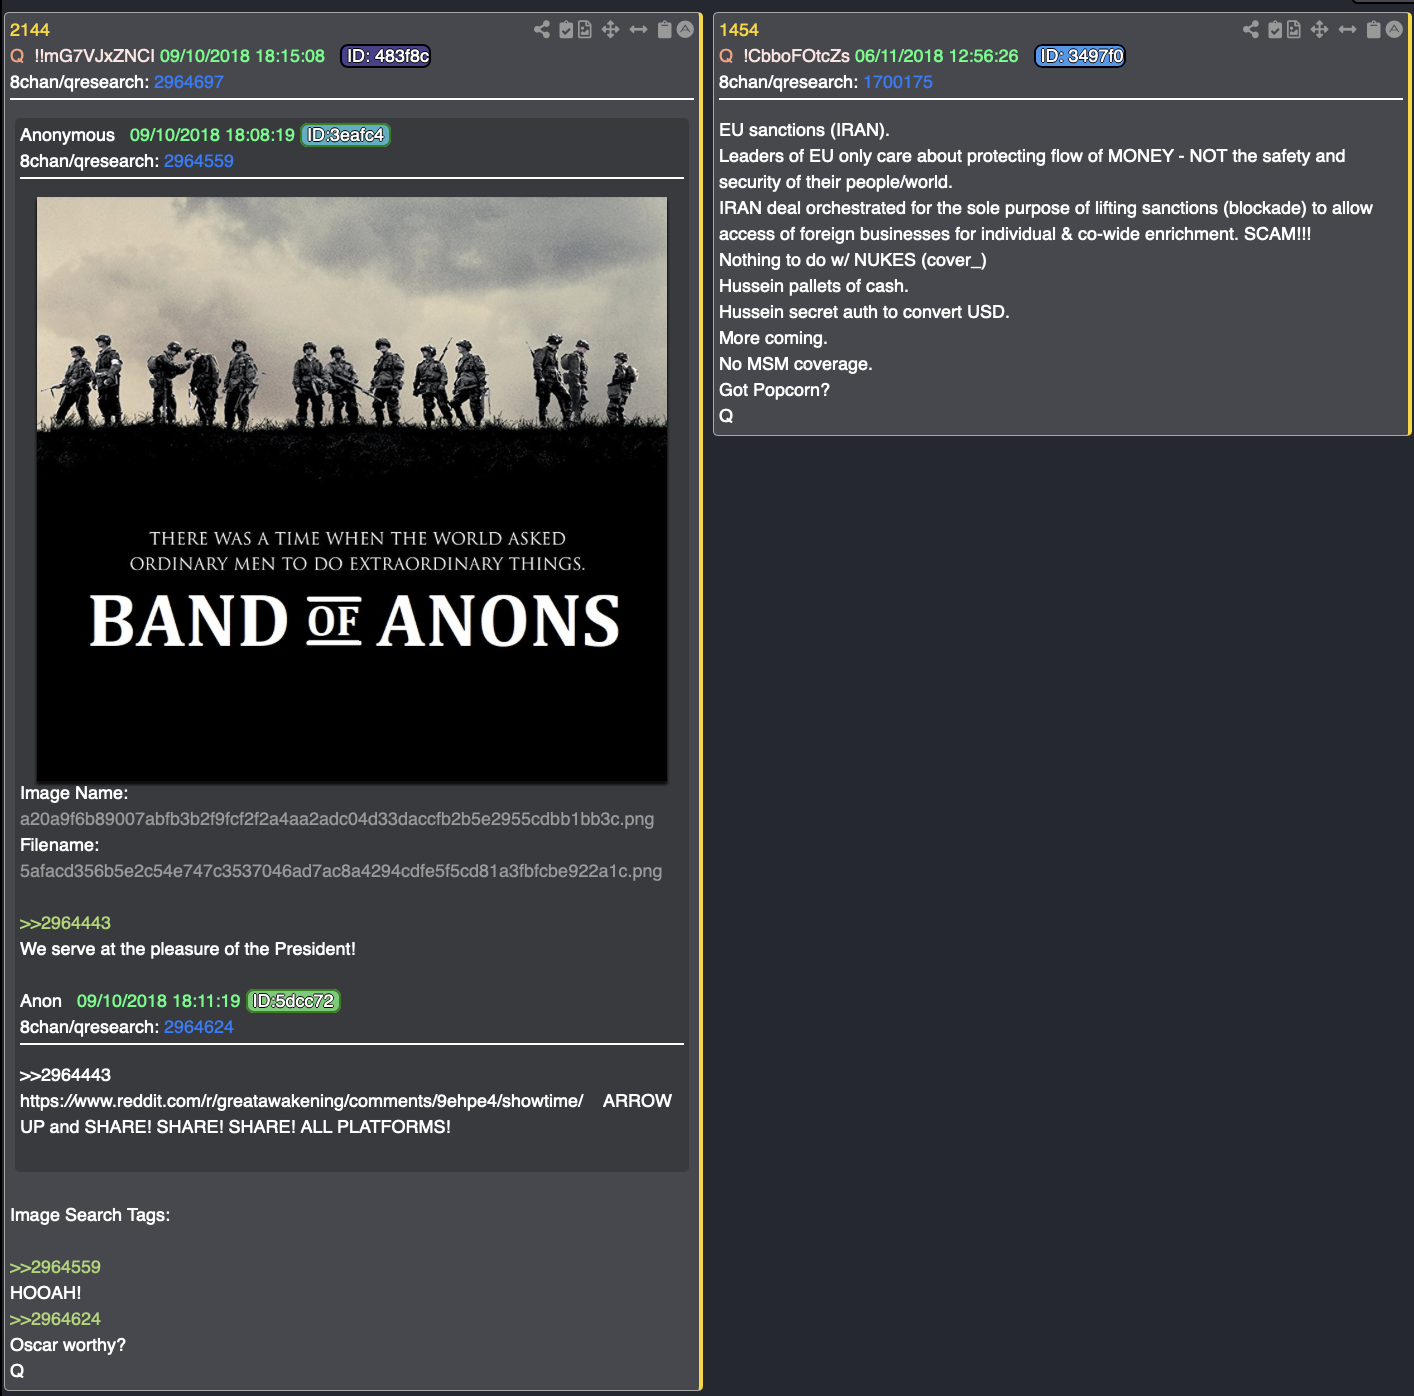Click the clipboard-check icon on post 1454

(x=1275, y=30)
